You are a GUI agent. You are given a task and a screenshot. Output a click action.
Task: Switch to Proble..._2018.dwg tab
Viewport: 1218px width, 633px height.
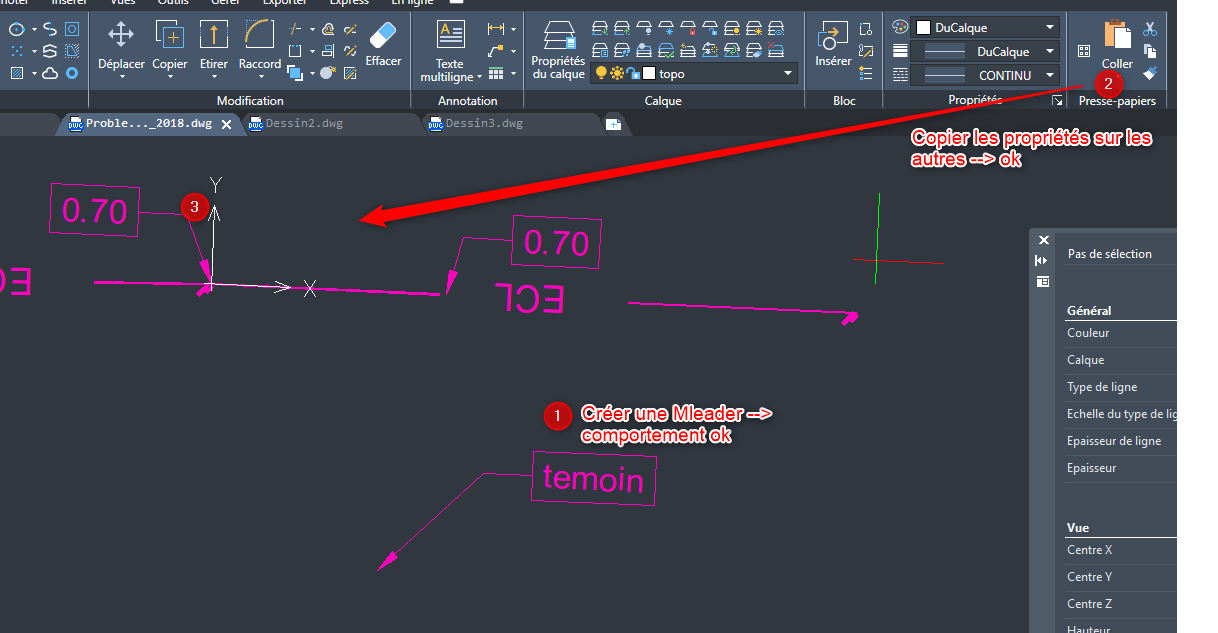[149, 124]
